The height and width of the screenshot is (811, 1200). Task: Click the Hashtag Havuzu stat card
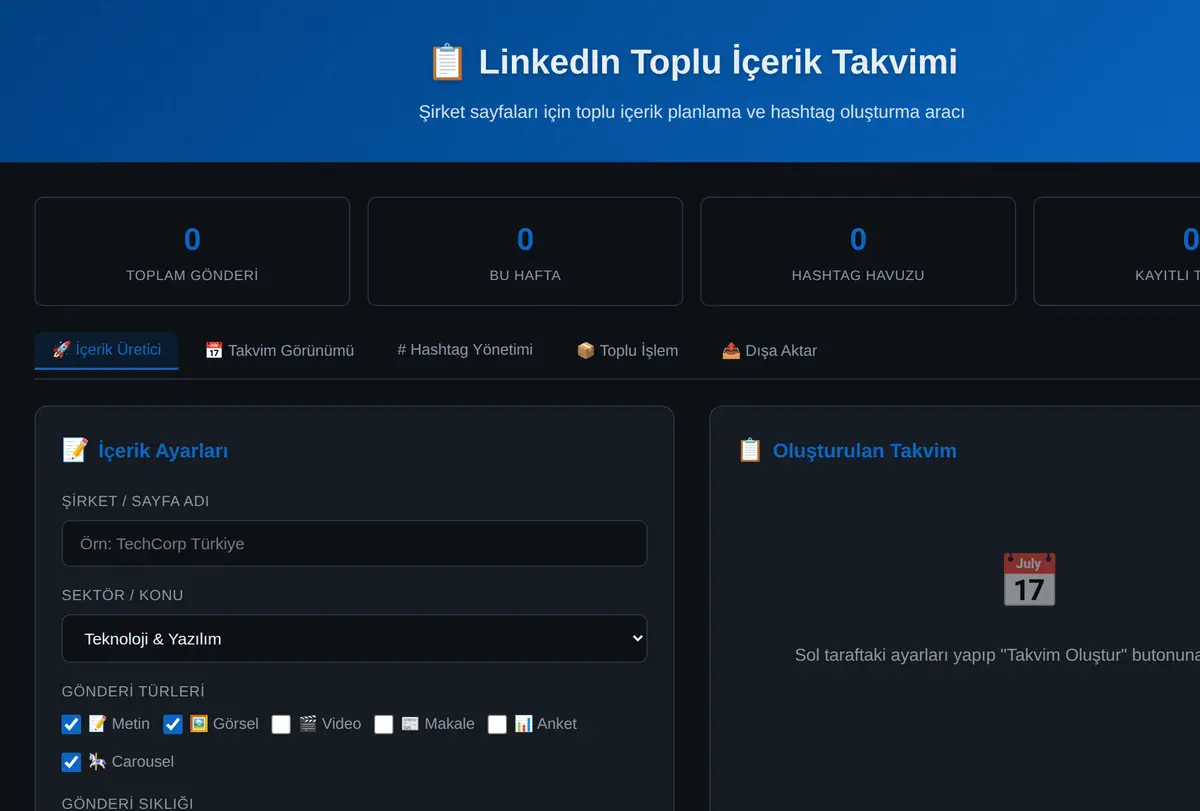[x=858, y=251]
